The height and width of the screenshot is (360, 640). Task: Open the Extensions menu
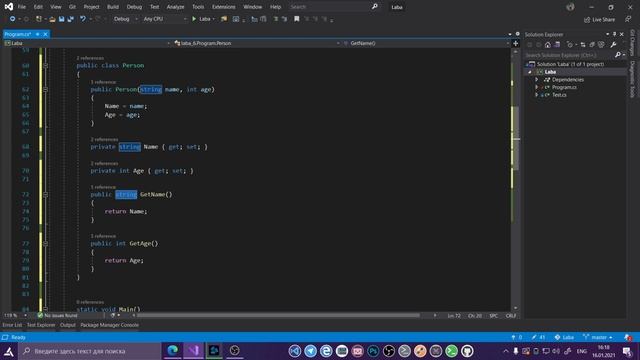224,7
